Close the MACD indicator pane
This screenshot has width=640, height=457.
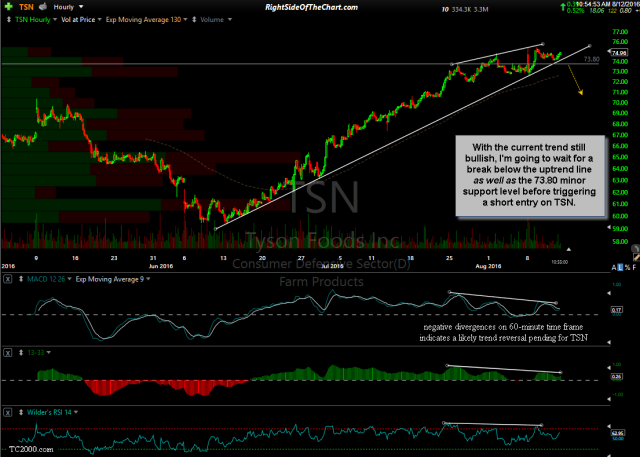click(7, 278)
